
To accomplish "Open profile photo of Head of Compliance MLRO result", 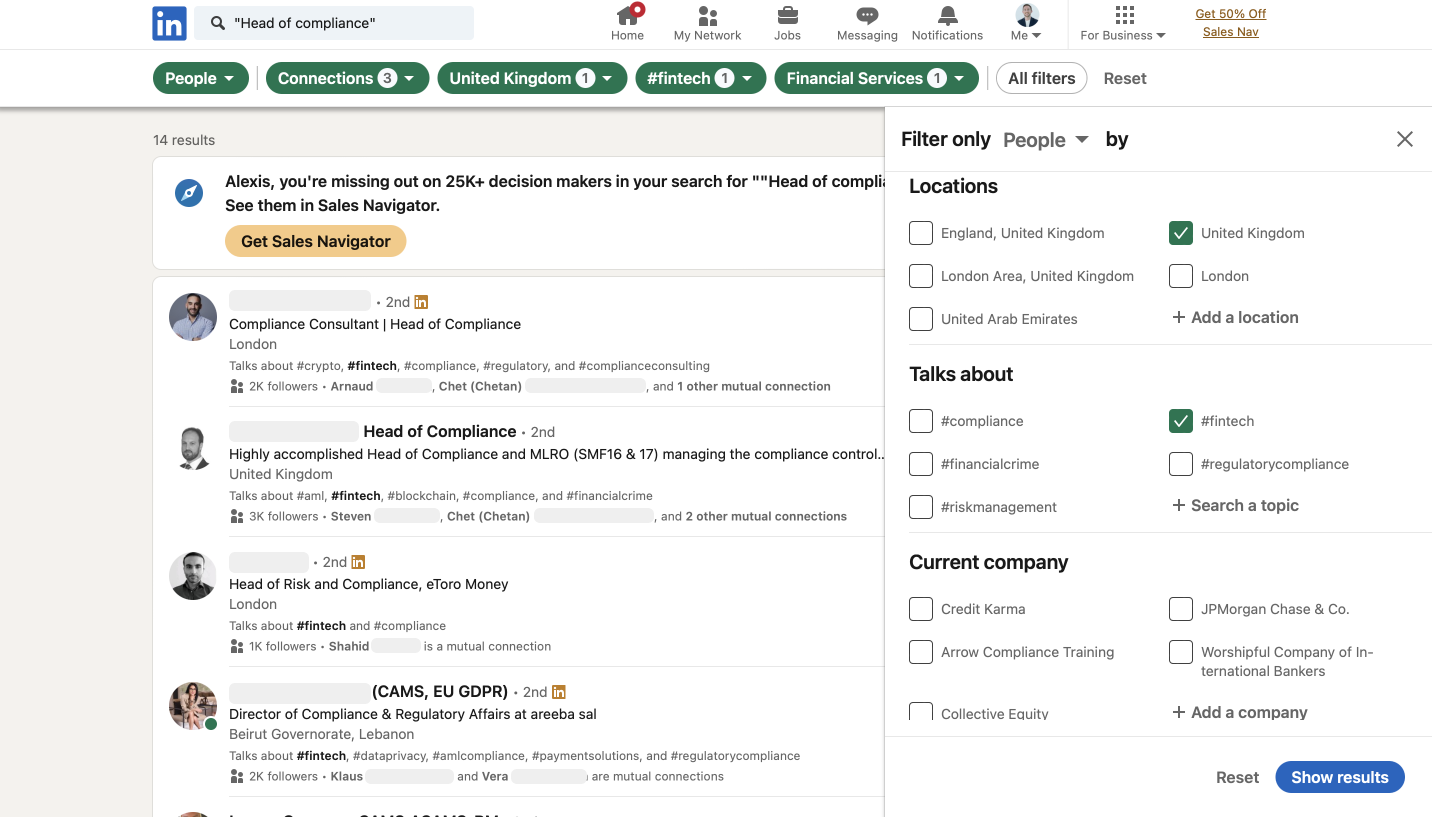I will [x=193, y=447].
